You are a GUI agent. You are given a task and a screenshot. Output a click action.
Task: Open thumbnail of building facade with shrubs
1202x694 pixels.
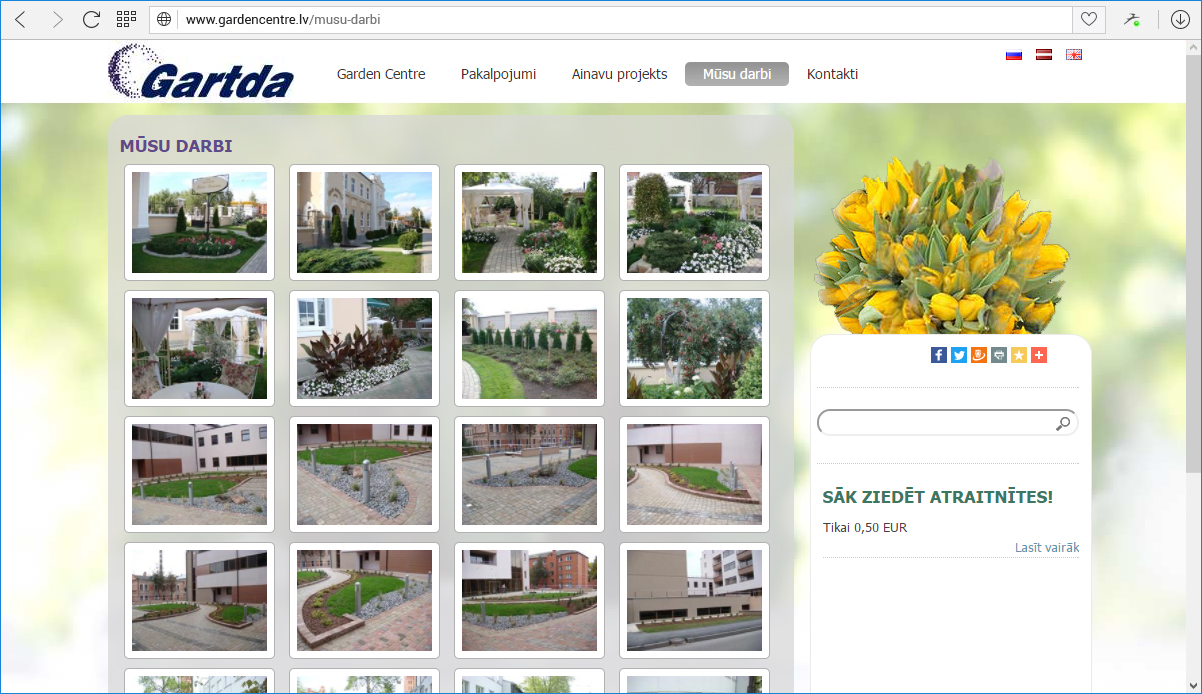[x=364, y=222]
